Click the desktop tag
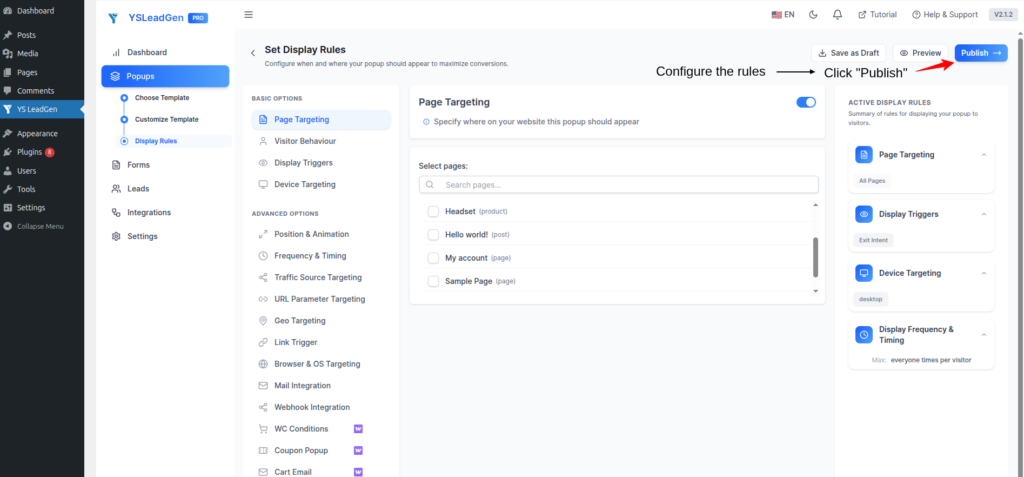Image resolution: width=1024 pixels, height=477 pixels. [871, 299]
